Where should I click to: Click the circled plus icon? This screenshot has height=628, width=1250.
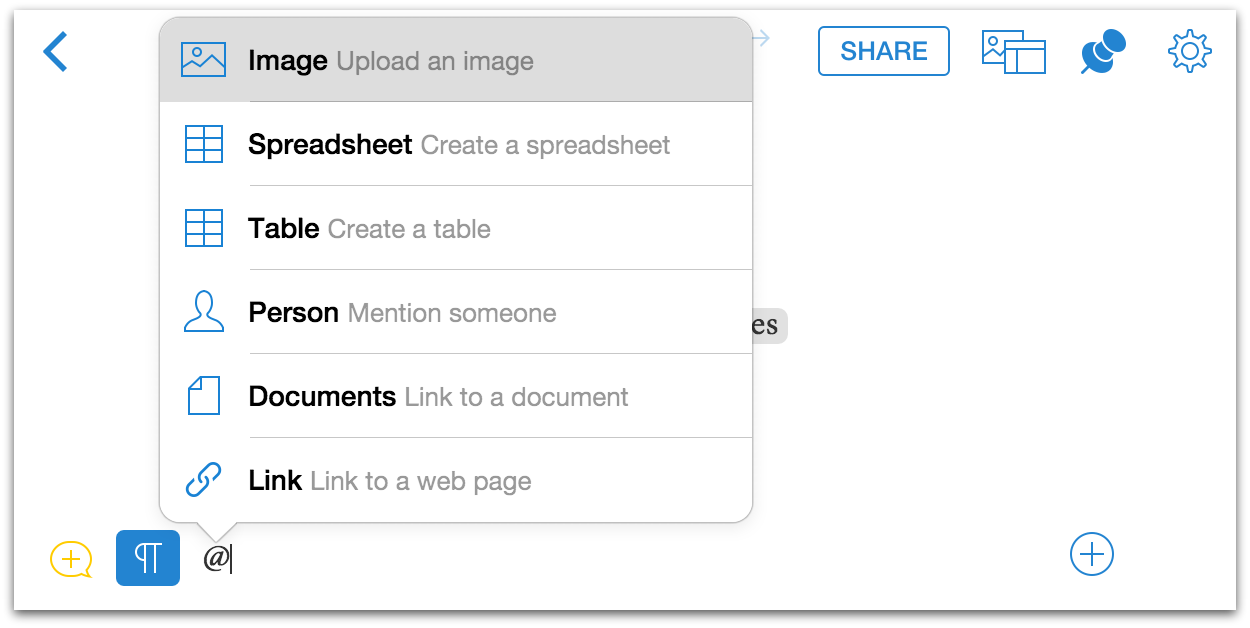pos(1092,554)
